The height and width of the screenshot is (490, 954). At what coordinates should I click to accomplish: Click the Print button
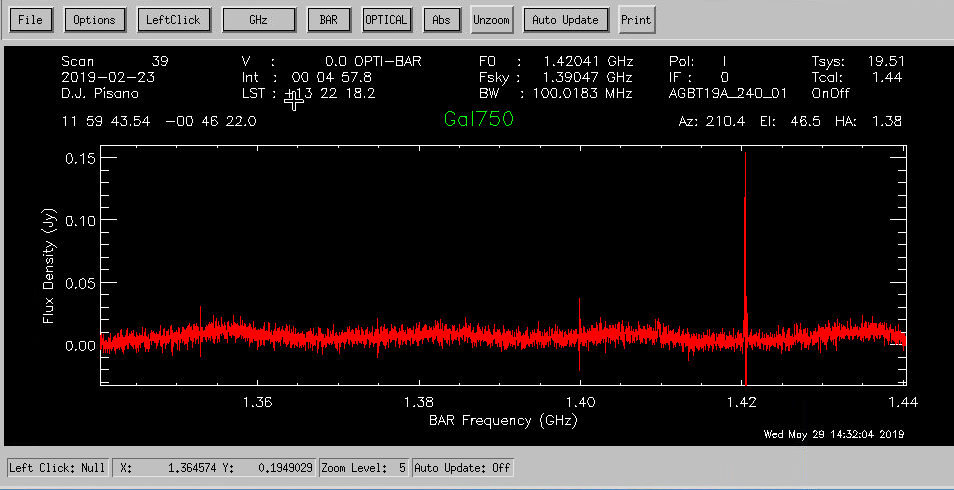click(x=635, y=19)
